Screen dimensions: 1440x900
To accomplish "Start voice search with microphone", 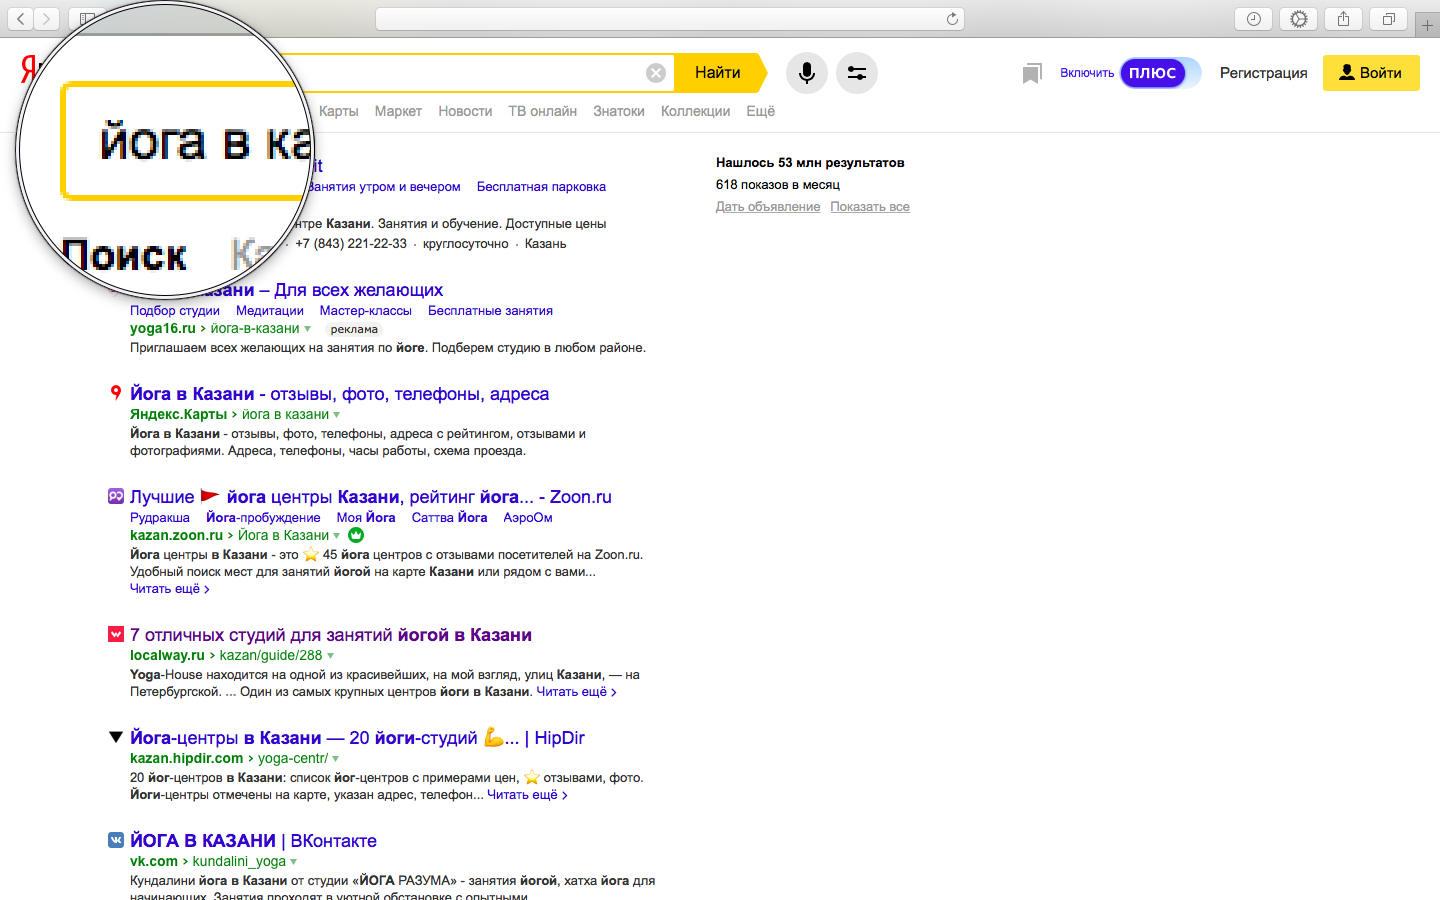I will coord(807,73).
